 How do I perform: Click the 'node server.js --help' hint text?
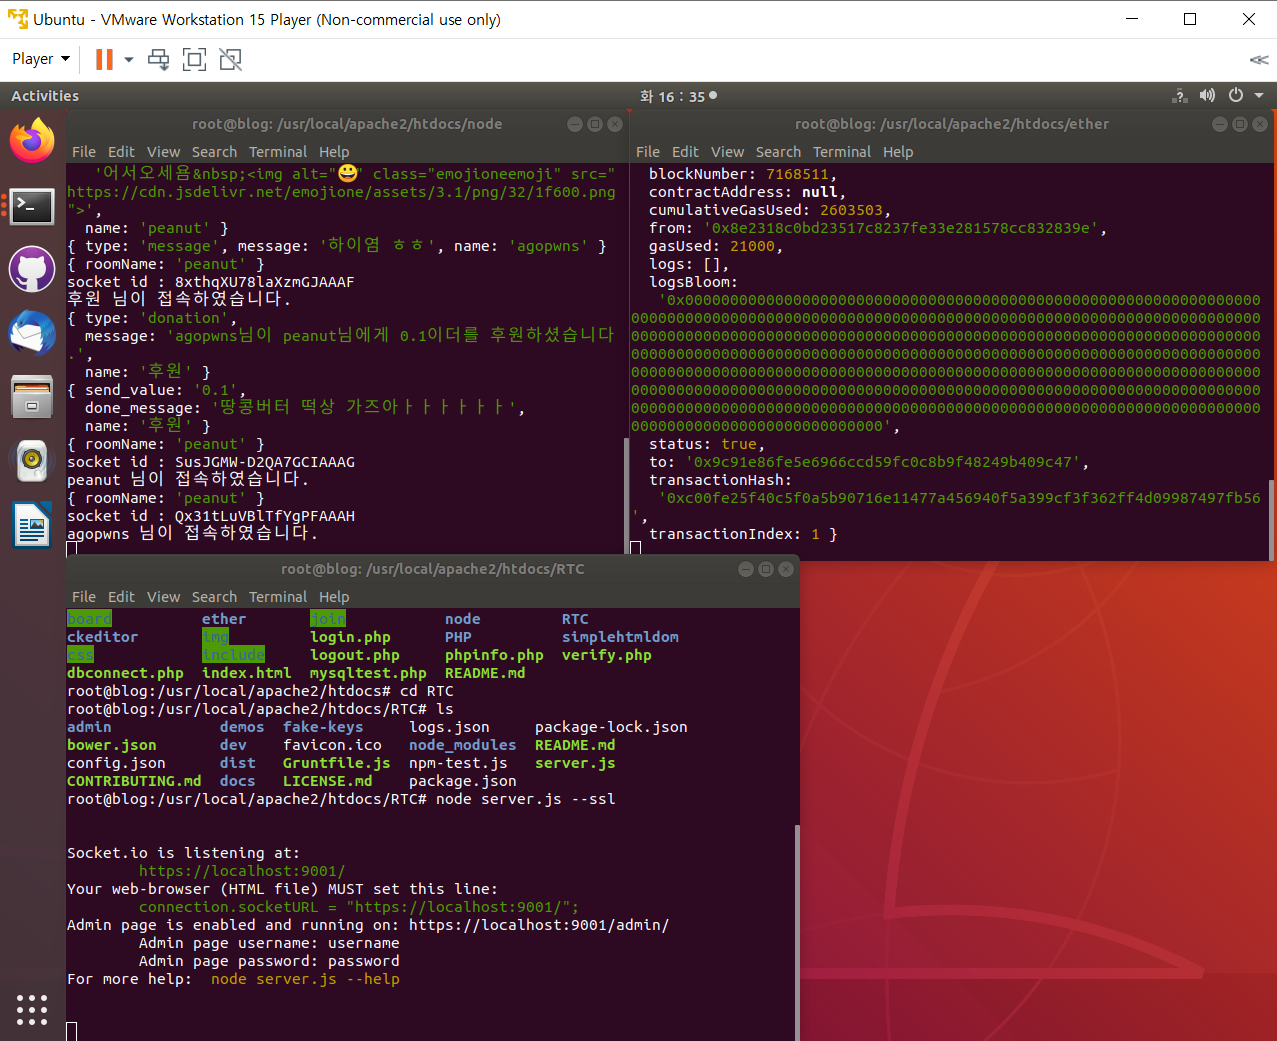pyautogui.click(x=305, y=979)
